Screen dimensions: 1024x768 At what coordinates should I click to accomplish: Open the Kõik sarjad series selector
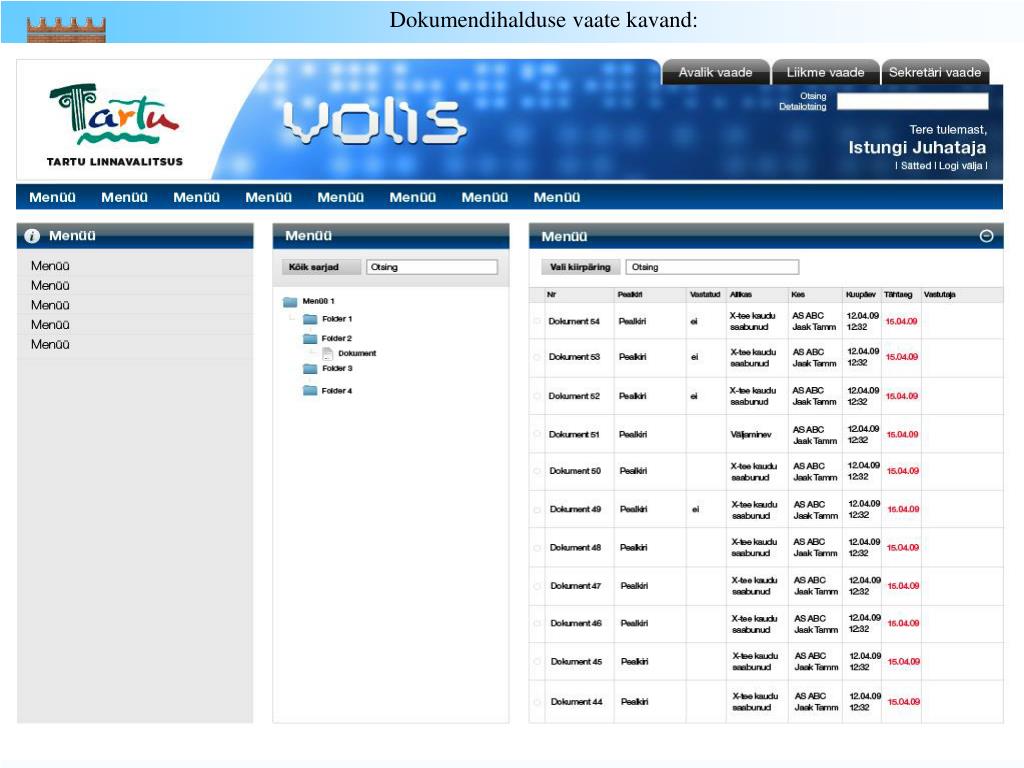point(321,267)
